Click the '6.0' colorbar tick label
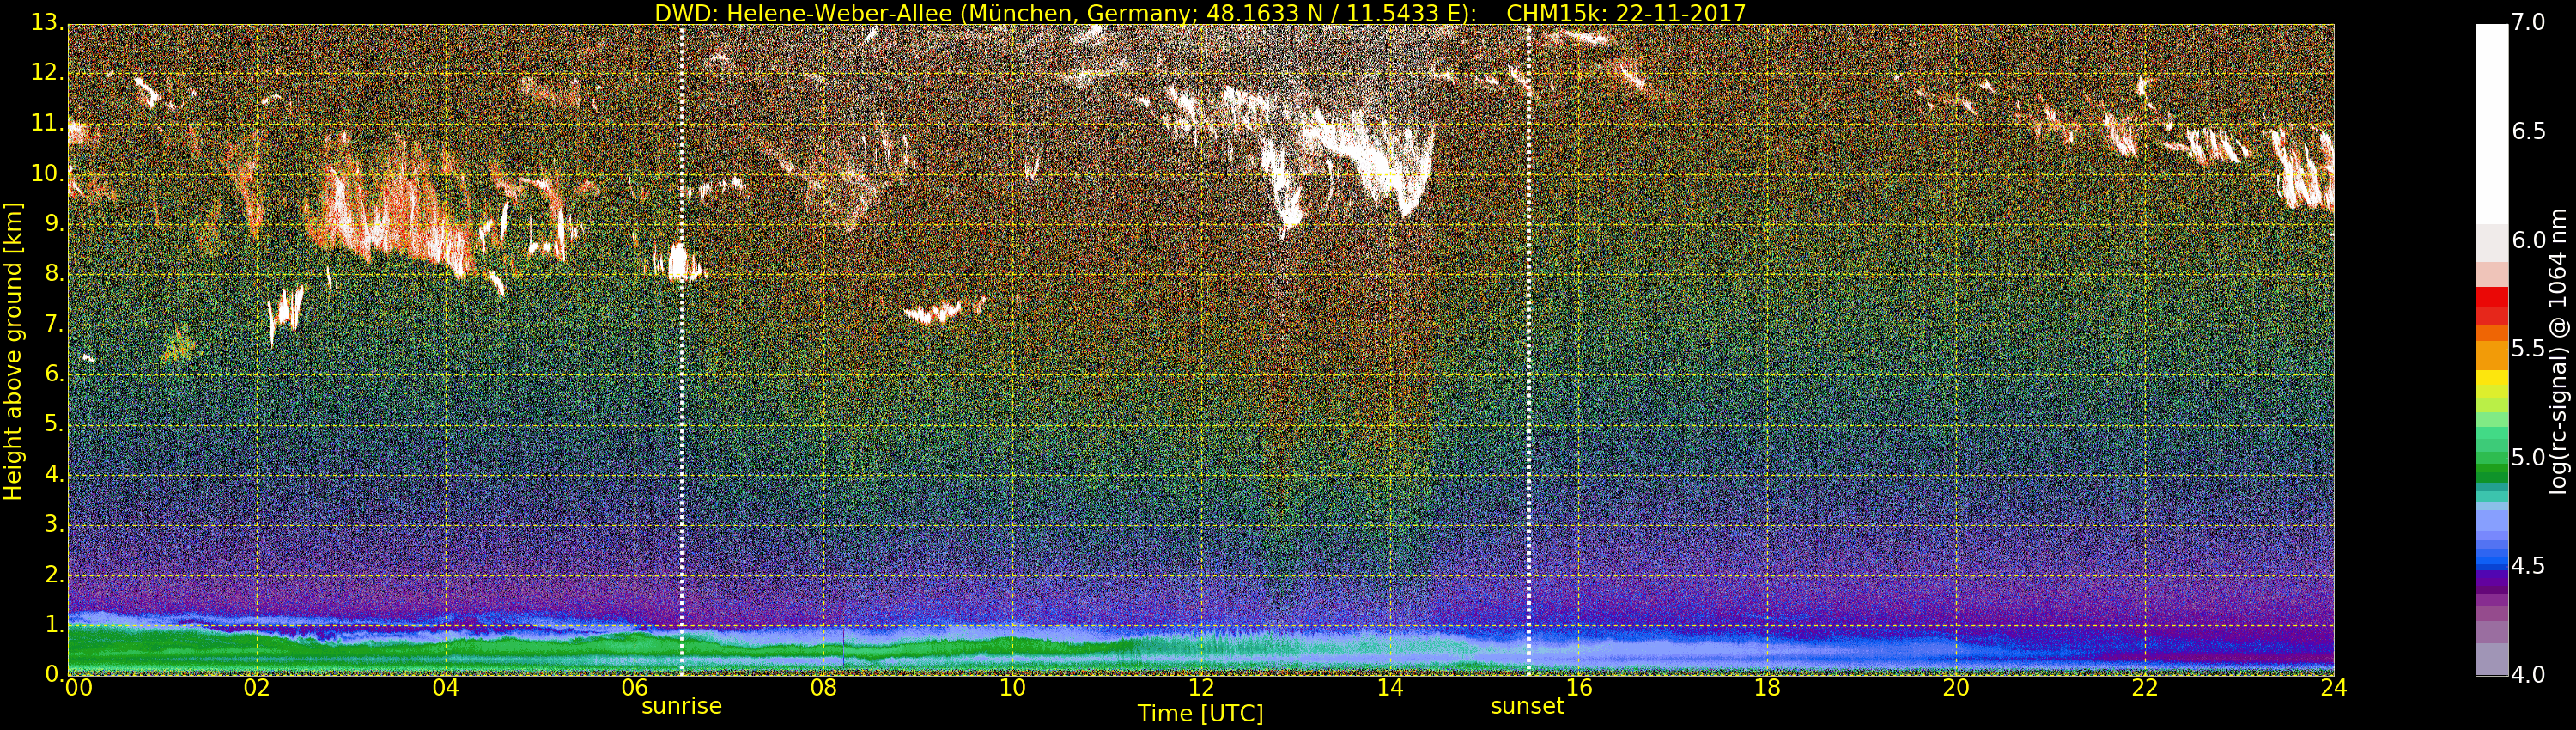The width and height of the screenshot is (2576, 730). click(x=2528, y=240)
